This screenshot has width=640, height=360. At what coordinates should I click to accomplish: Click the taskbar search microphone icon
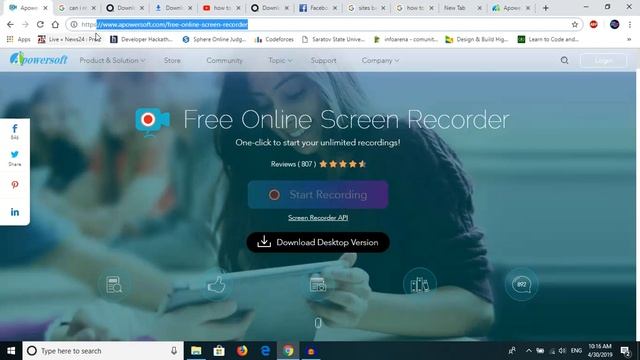174,351
